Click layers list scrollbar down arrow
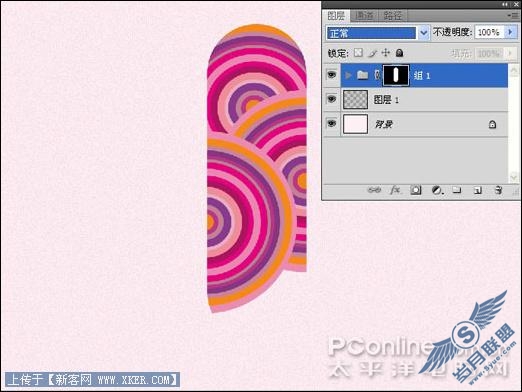The width and height of the screenshot is (522, 392). [x=513, y=177]
